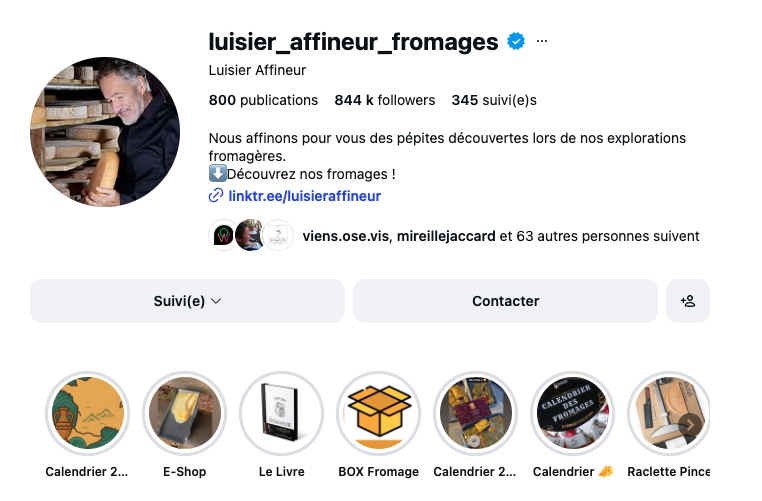Open the Suivi(e) dropdown button
The height and width of the screenshot is (501, 762).
pos(187,301)
